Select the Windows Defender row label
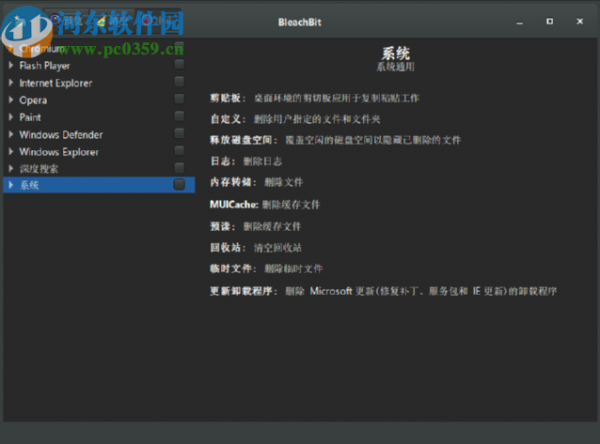 coord(61,135)
